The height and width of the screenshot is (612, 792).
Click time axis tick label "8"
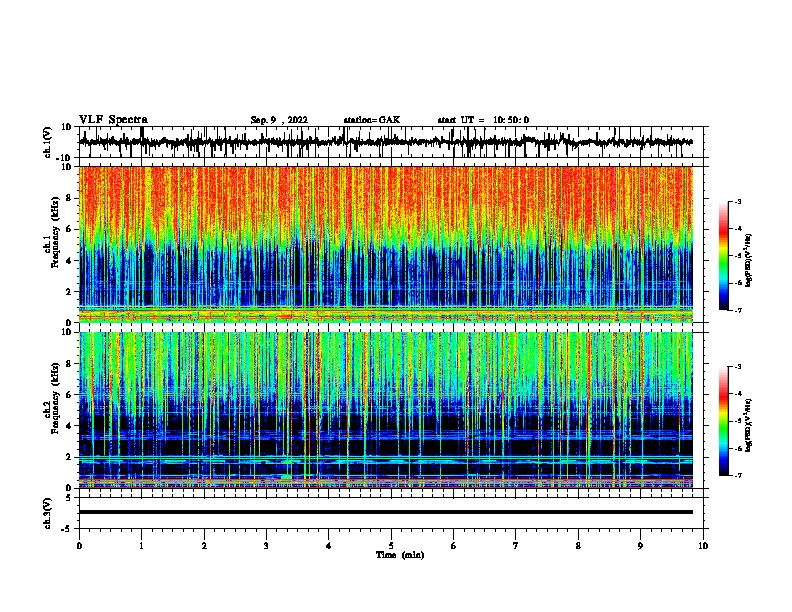click(x=578, y=546)
